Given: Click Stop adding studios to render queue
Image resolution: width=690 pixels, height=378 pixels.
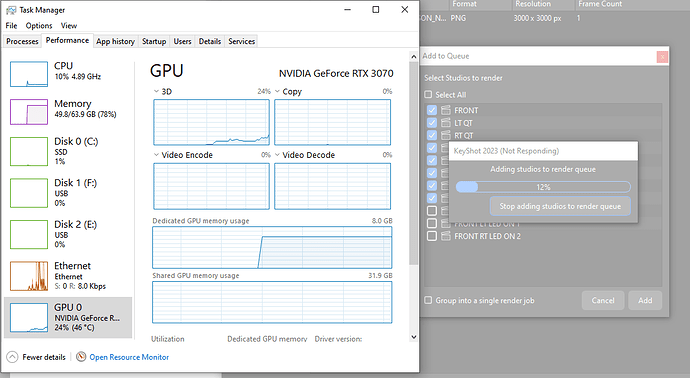Looking at the screenshot, I should pyautogui.click(x=560, y=206).
